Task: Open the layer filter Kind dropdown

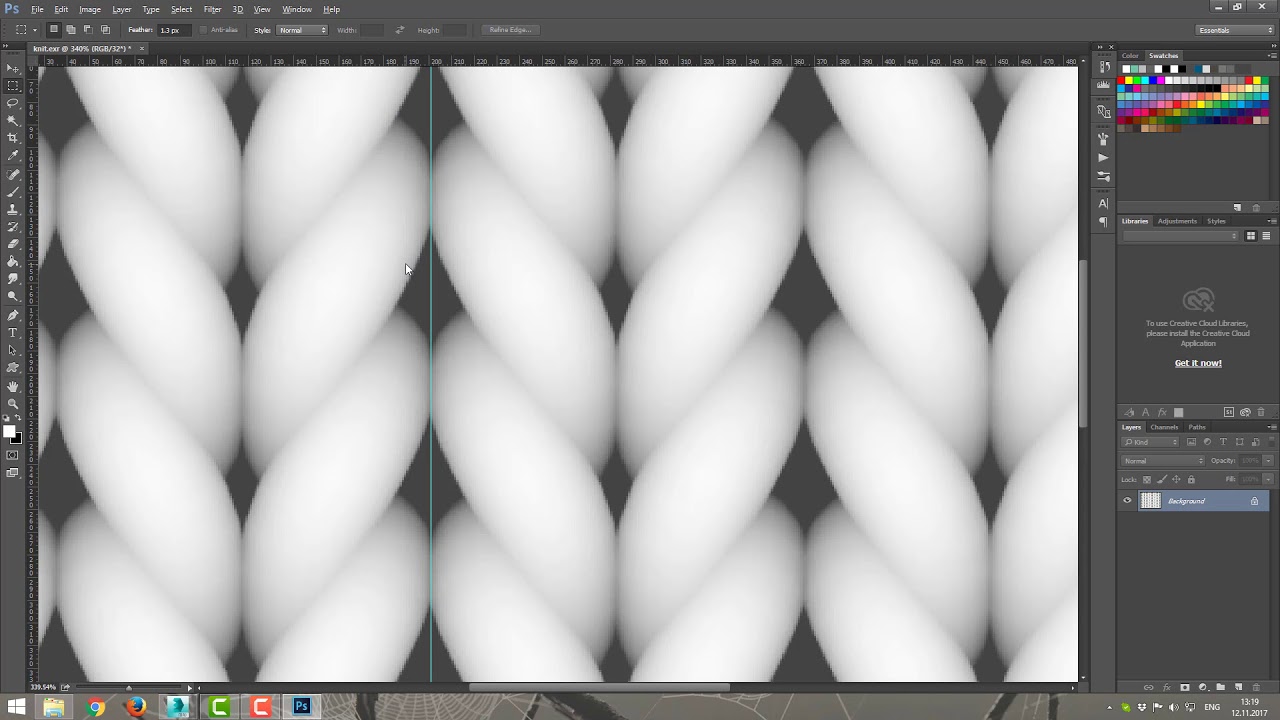Action: (x=1151, y=442)
